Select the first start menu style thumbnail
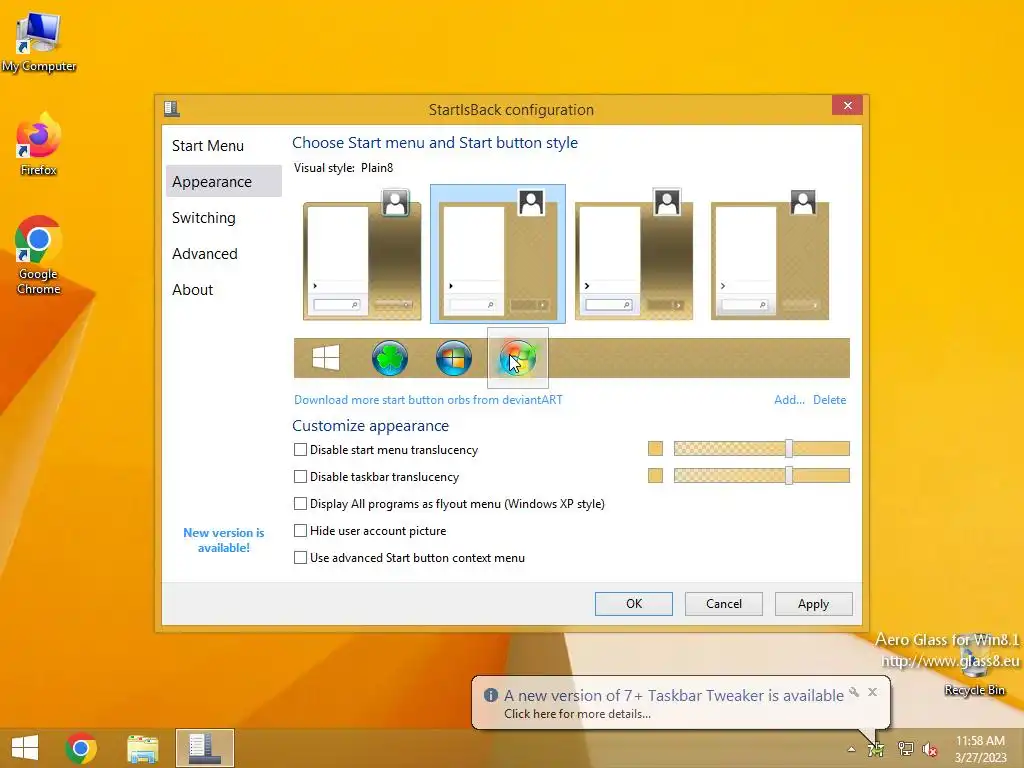 click(362, 255)
